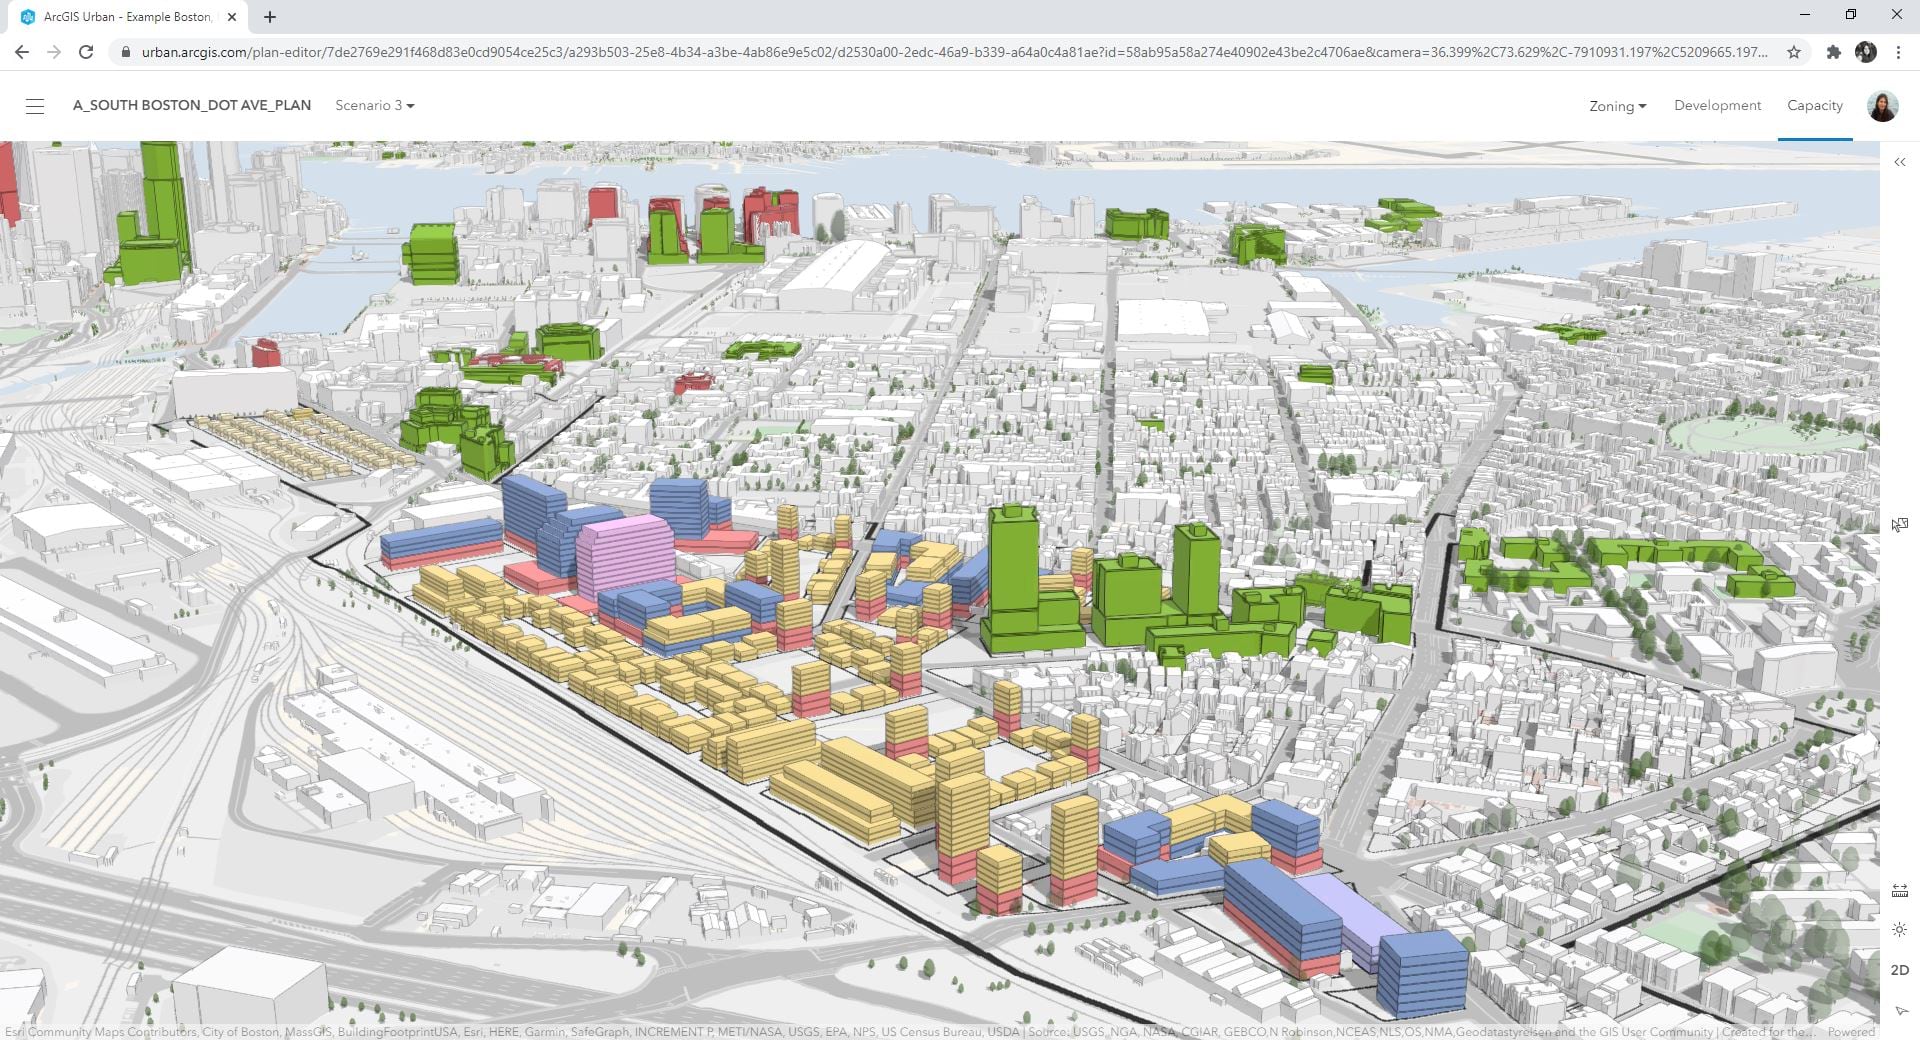Click the A_SOUTH BOSTON_DOT AVE_PLAN title
1920x1040 pixels.
coord(192,105)
